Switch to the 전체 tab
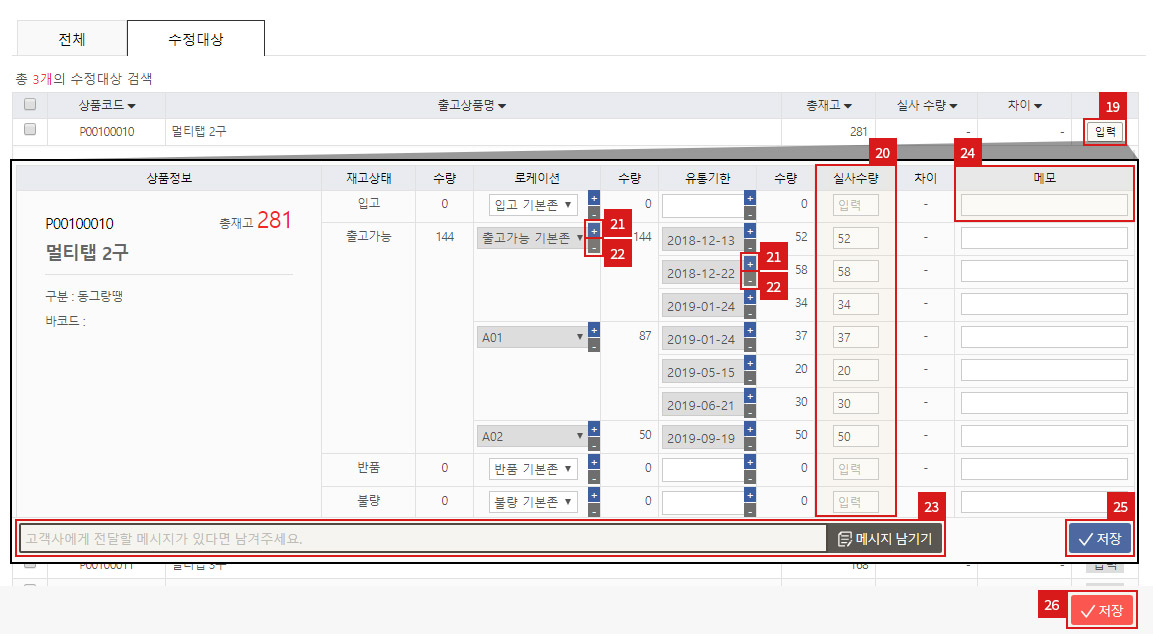This screenshot has width=1153, height=634. click(x=70, y=38)
